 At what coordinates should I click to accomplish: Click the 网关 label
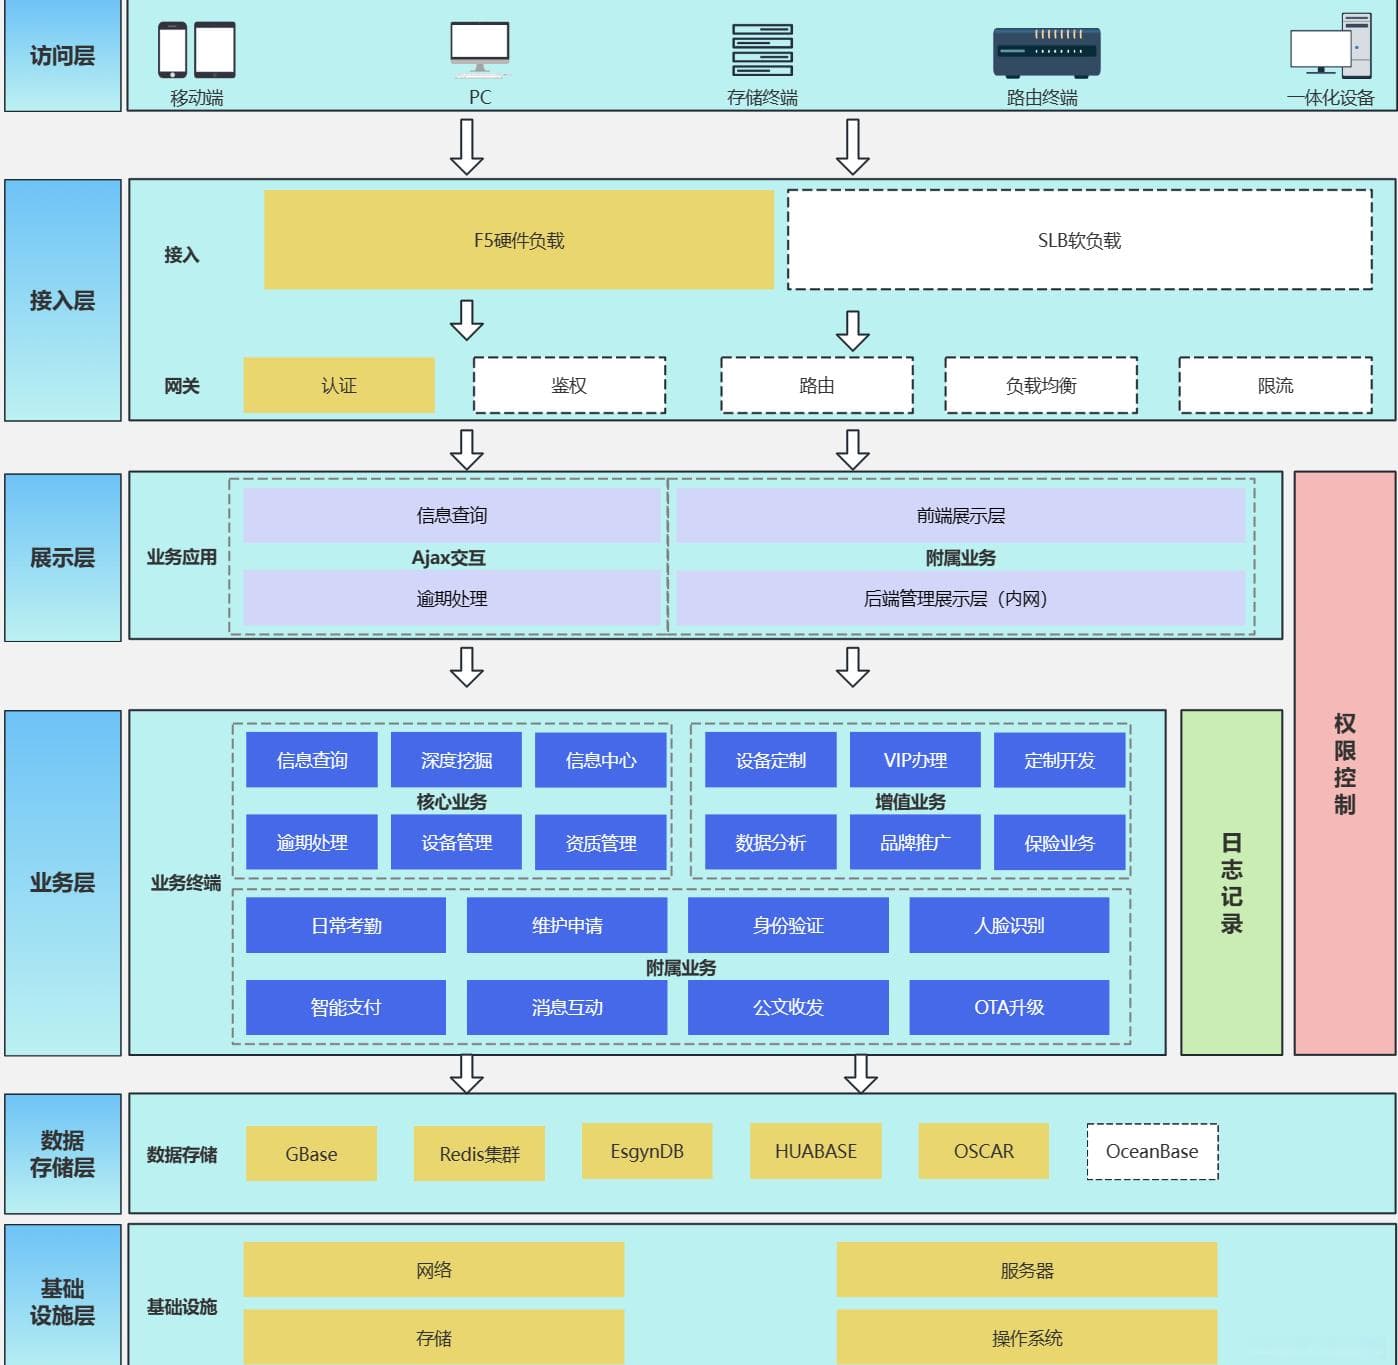(182, 385)
